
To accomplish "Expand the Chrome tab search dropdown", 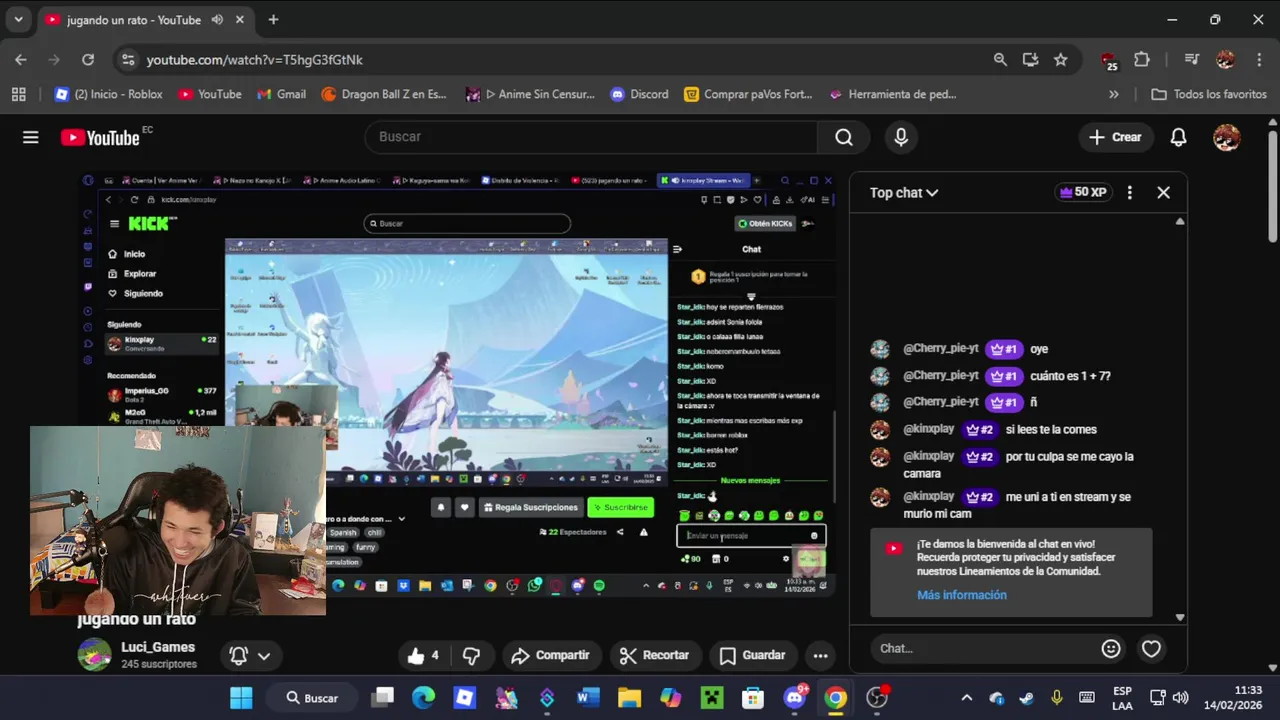I will click(18, 19).
